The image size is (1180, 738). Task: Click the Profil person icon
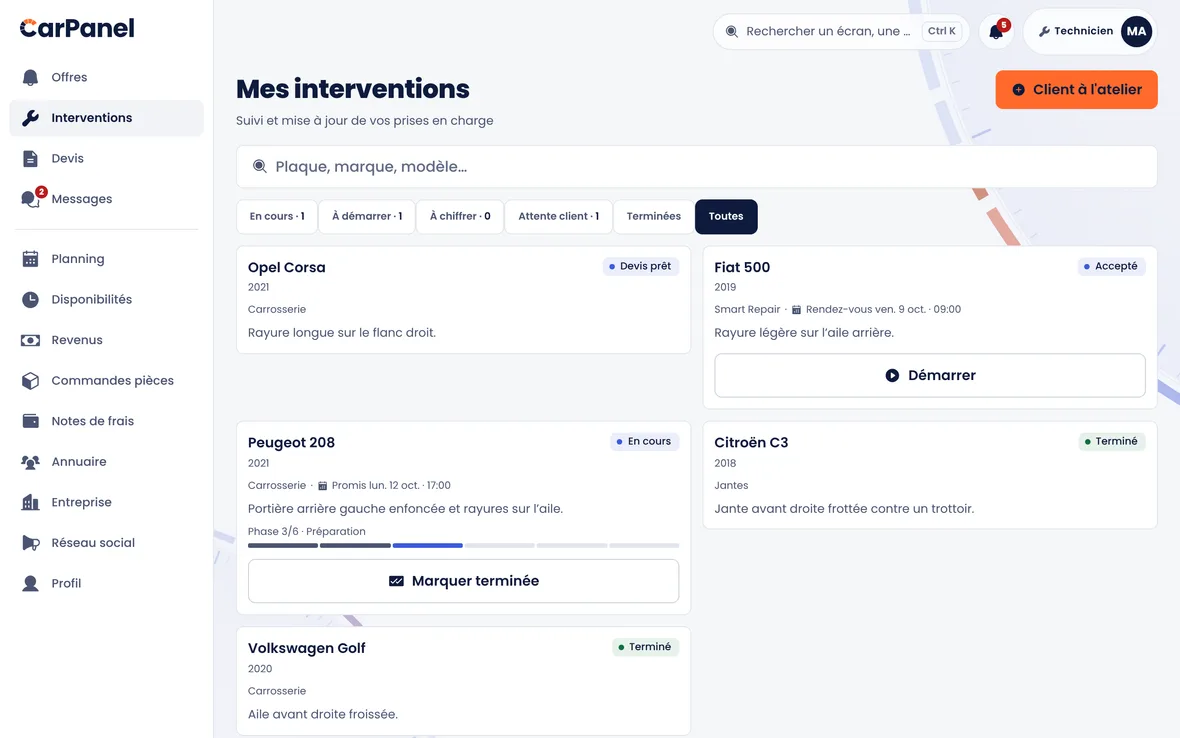click(x=30, y=584)
